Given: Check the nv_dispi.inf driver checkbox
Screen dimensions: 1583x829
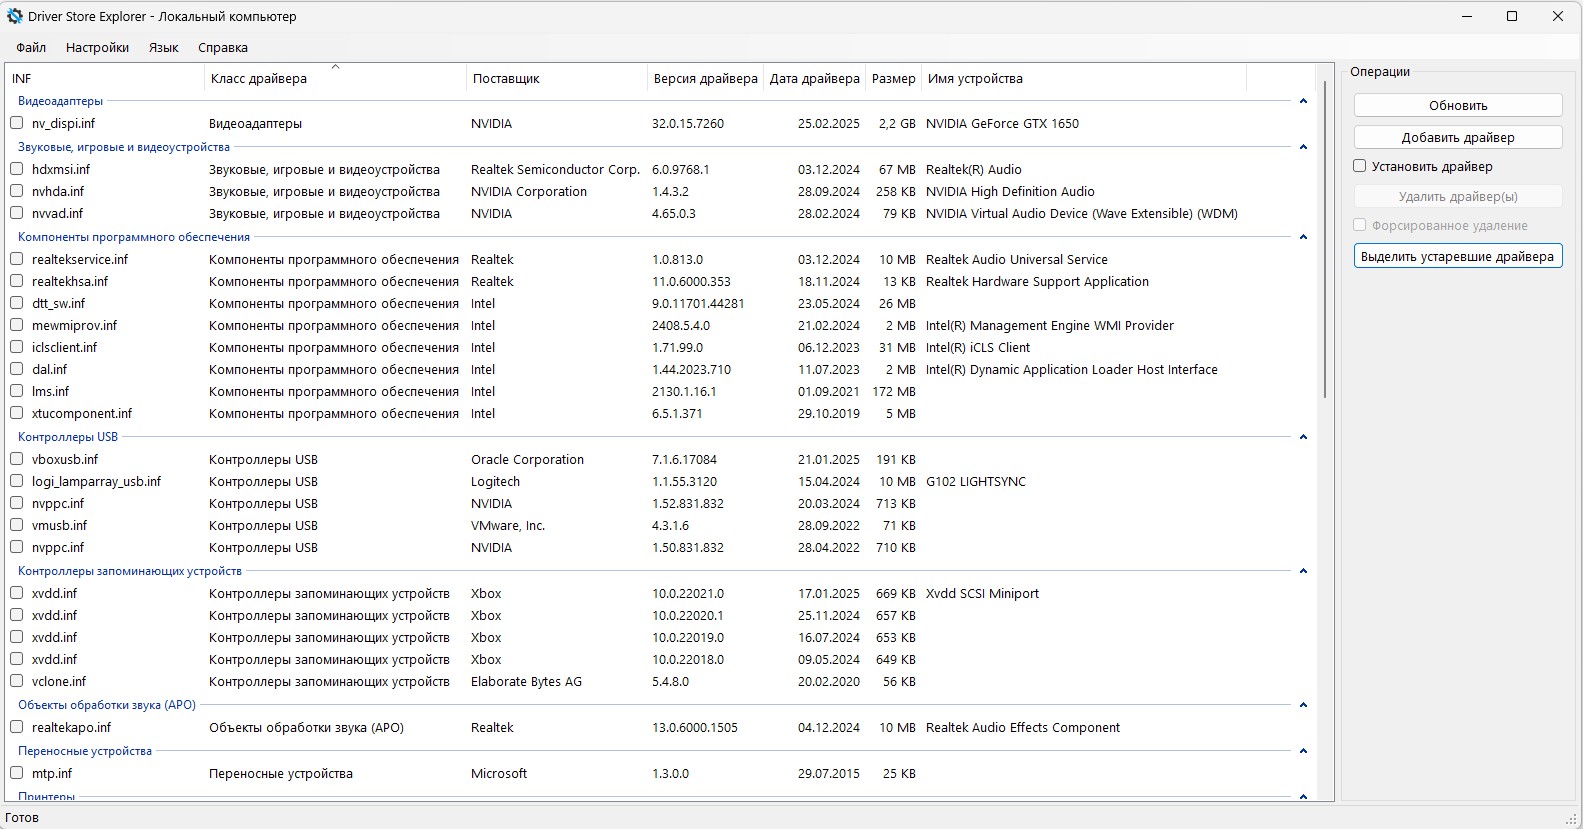Looking at the screenshot, I should (x=17, y=123).
